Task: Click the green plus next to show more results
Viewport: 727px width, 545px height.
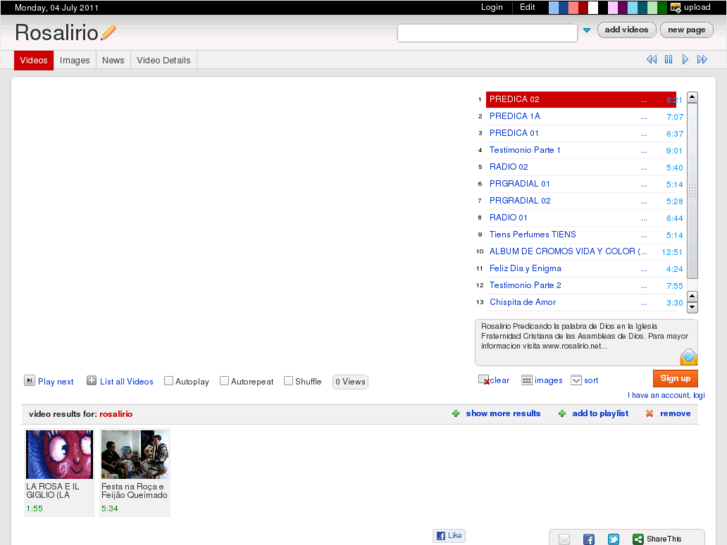Action: (456, 413)
